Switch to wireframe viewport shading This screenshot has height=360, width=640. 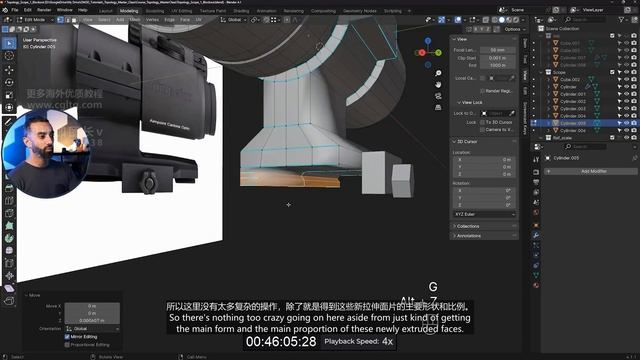(494, 20)
